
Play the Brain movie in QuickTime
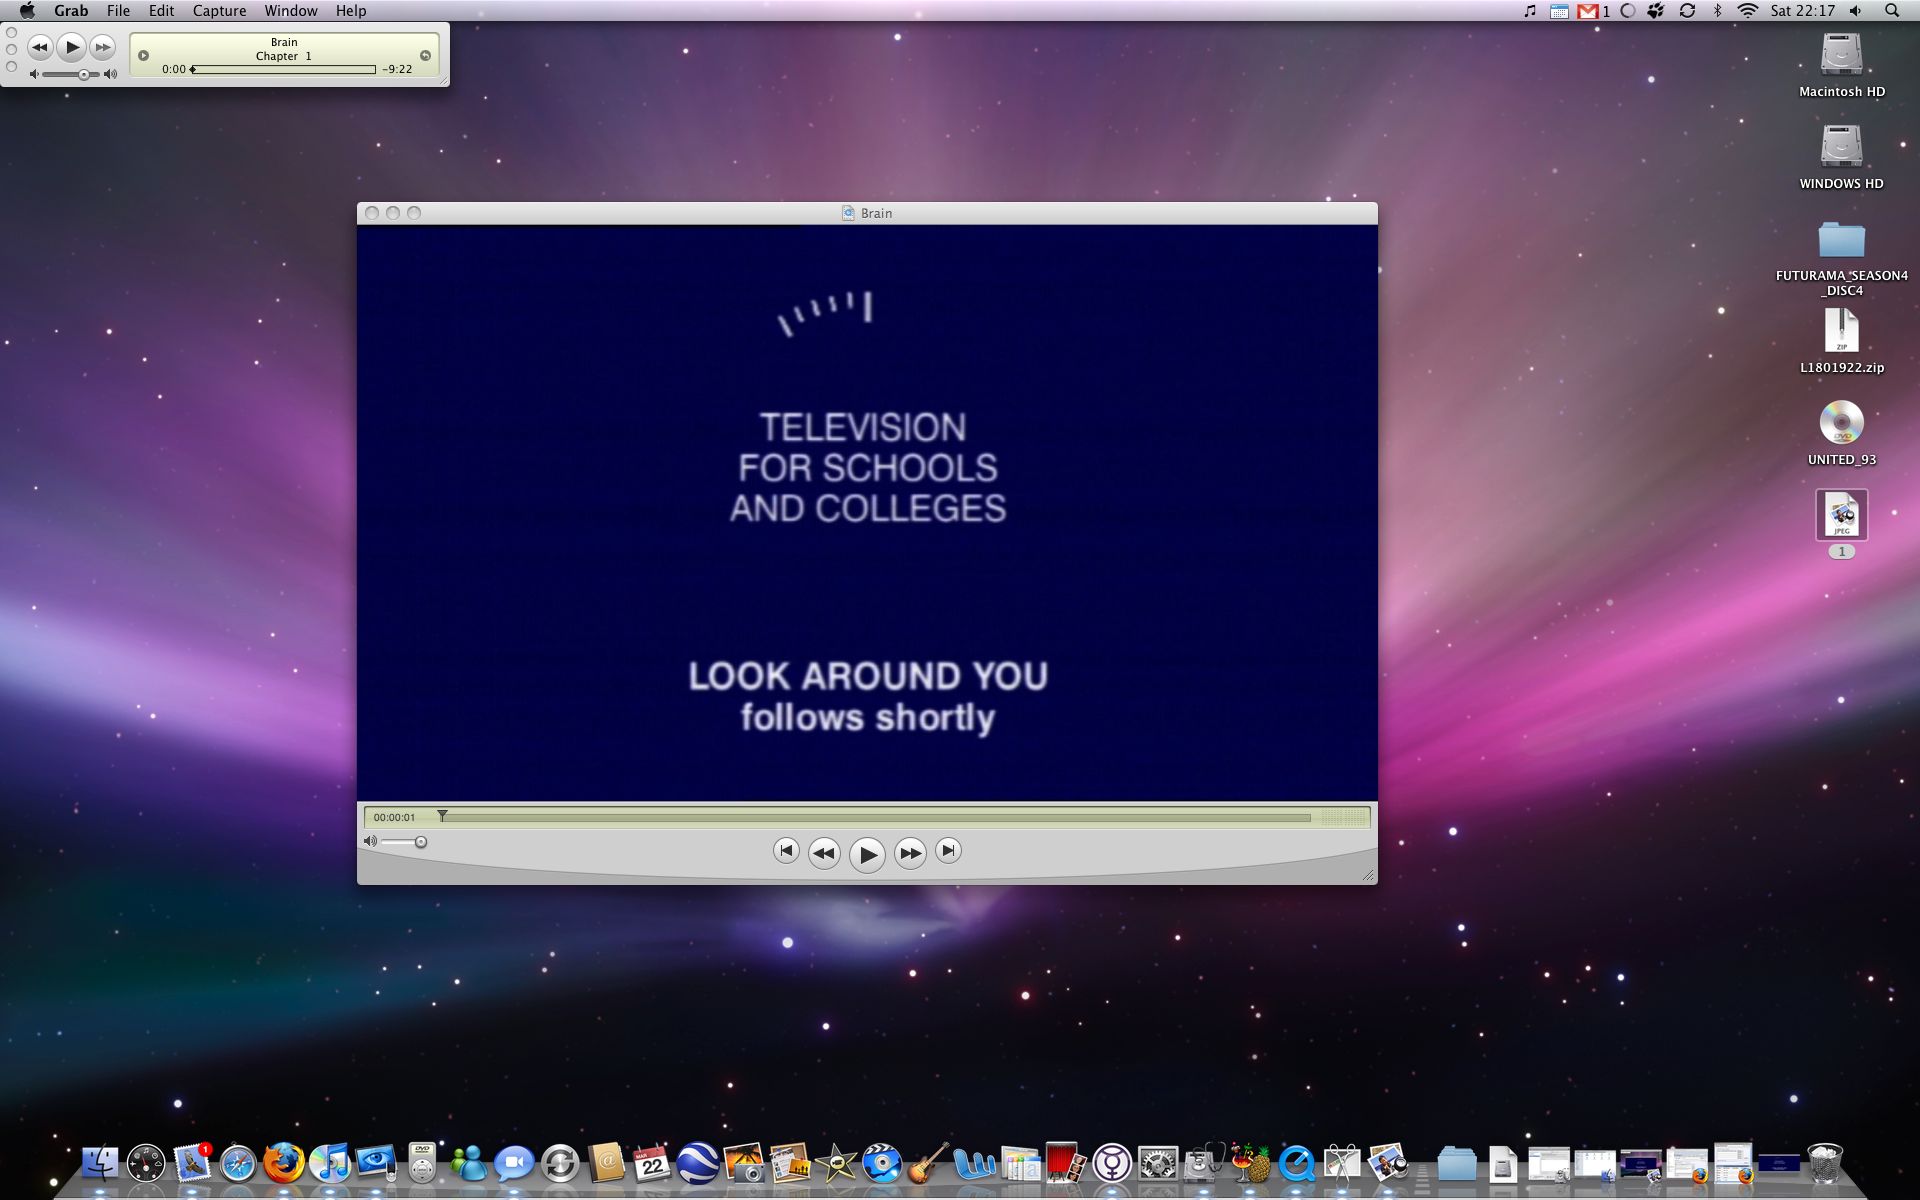click(867, 854)
